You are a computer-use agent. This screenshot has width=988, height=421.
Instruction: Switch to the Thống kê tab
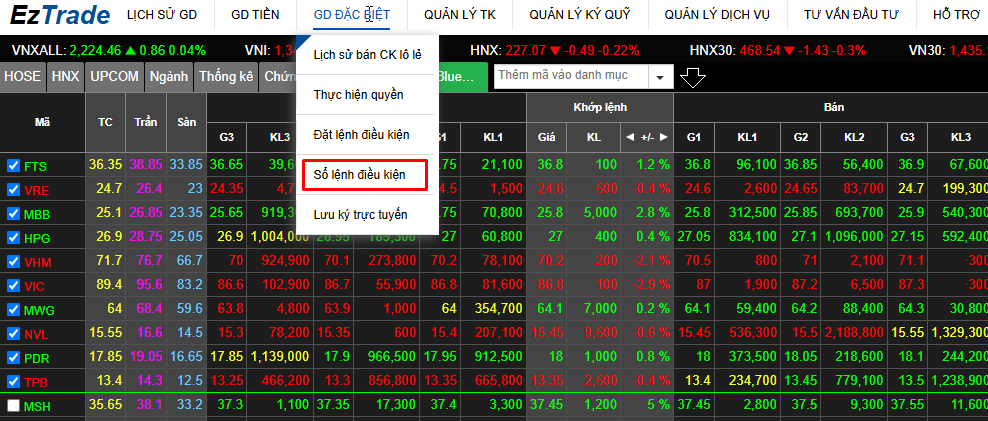click(x=226, y=77)
